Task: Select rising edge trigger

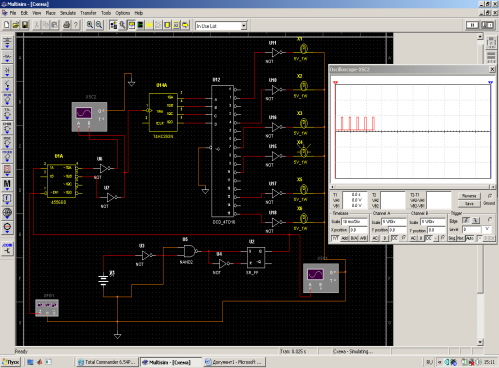Action: 466,220
